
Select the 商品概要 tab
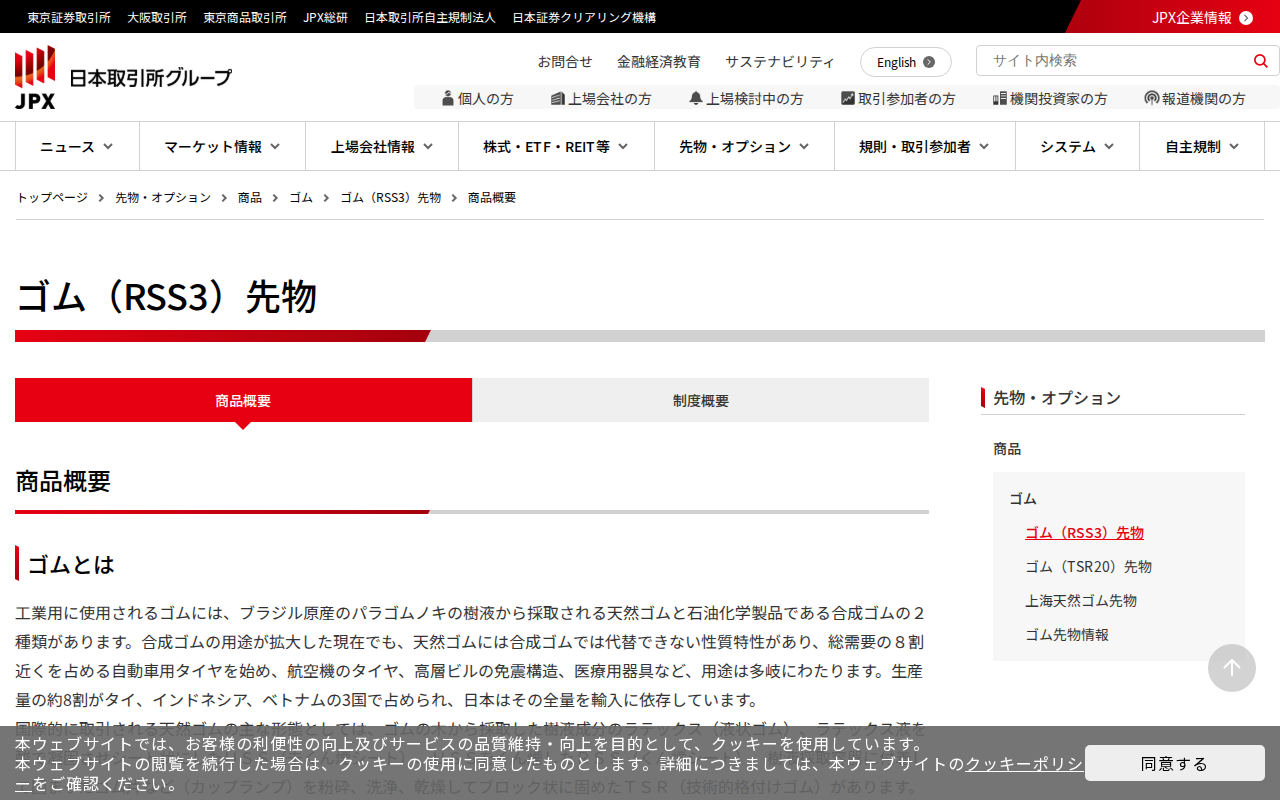(x=243, y=400)
